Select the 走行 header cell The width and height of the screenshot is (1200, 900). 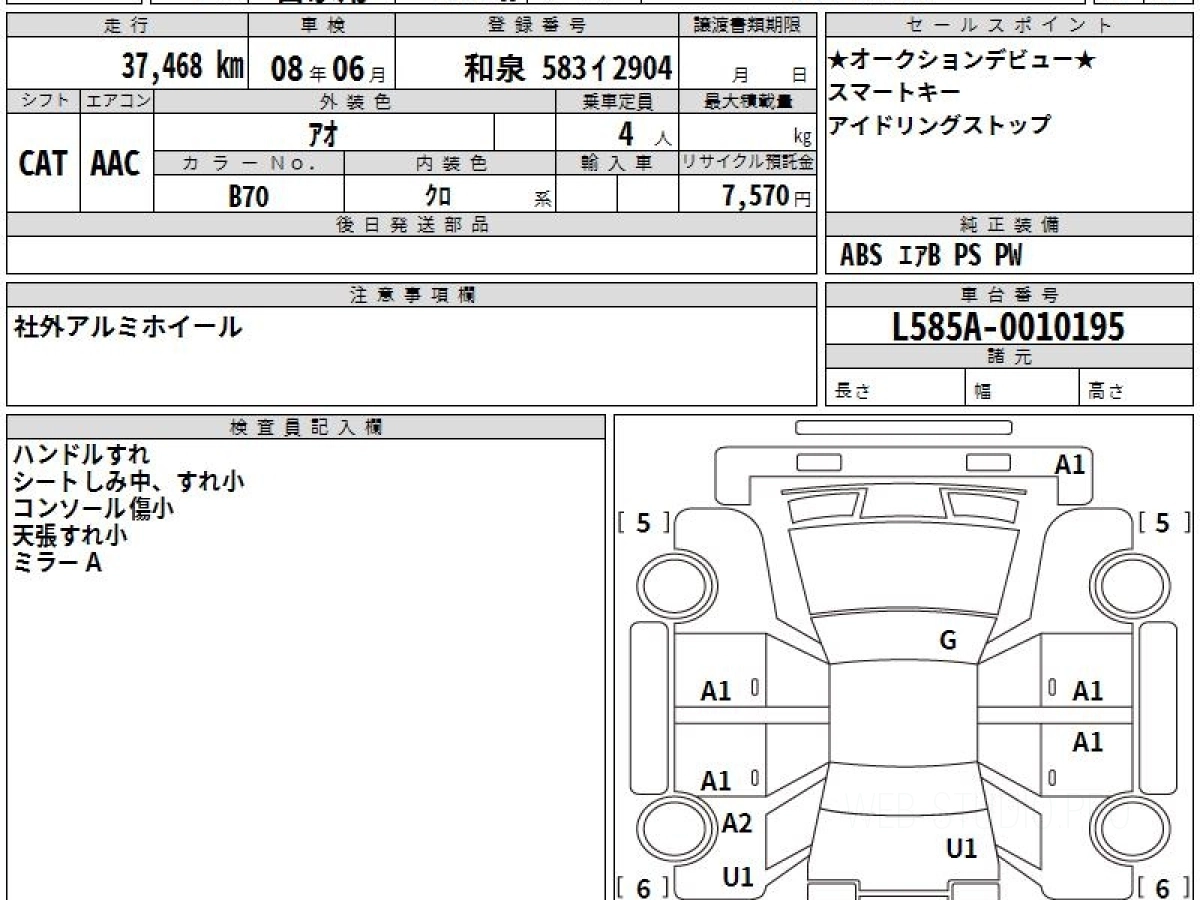tap(127, 26)
